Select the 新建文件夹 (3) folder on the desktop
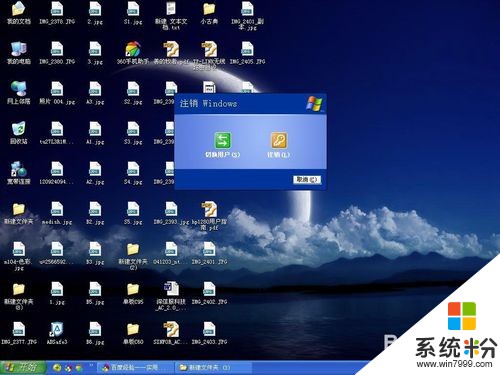This screenshot has height=375, width=500. pyautogui.click(x=19, y=289)
